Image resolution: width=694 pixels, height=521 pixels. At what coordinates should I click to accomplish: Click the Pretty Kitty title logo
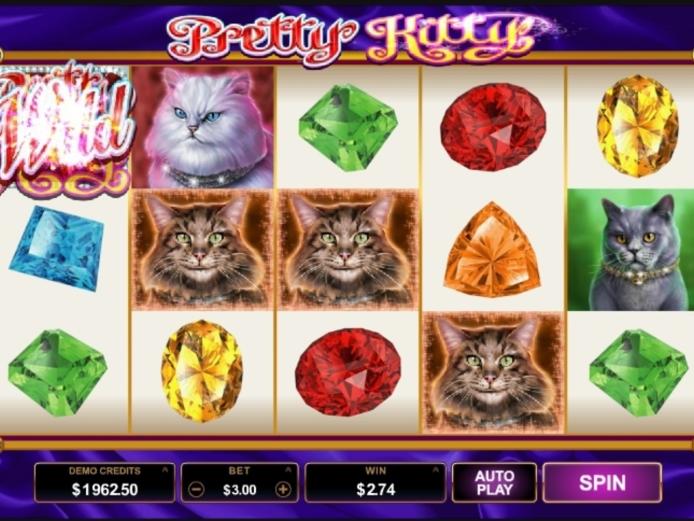(x=350, y=38)
